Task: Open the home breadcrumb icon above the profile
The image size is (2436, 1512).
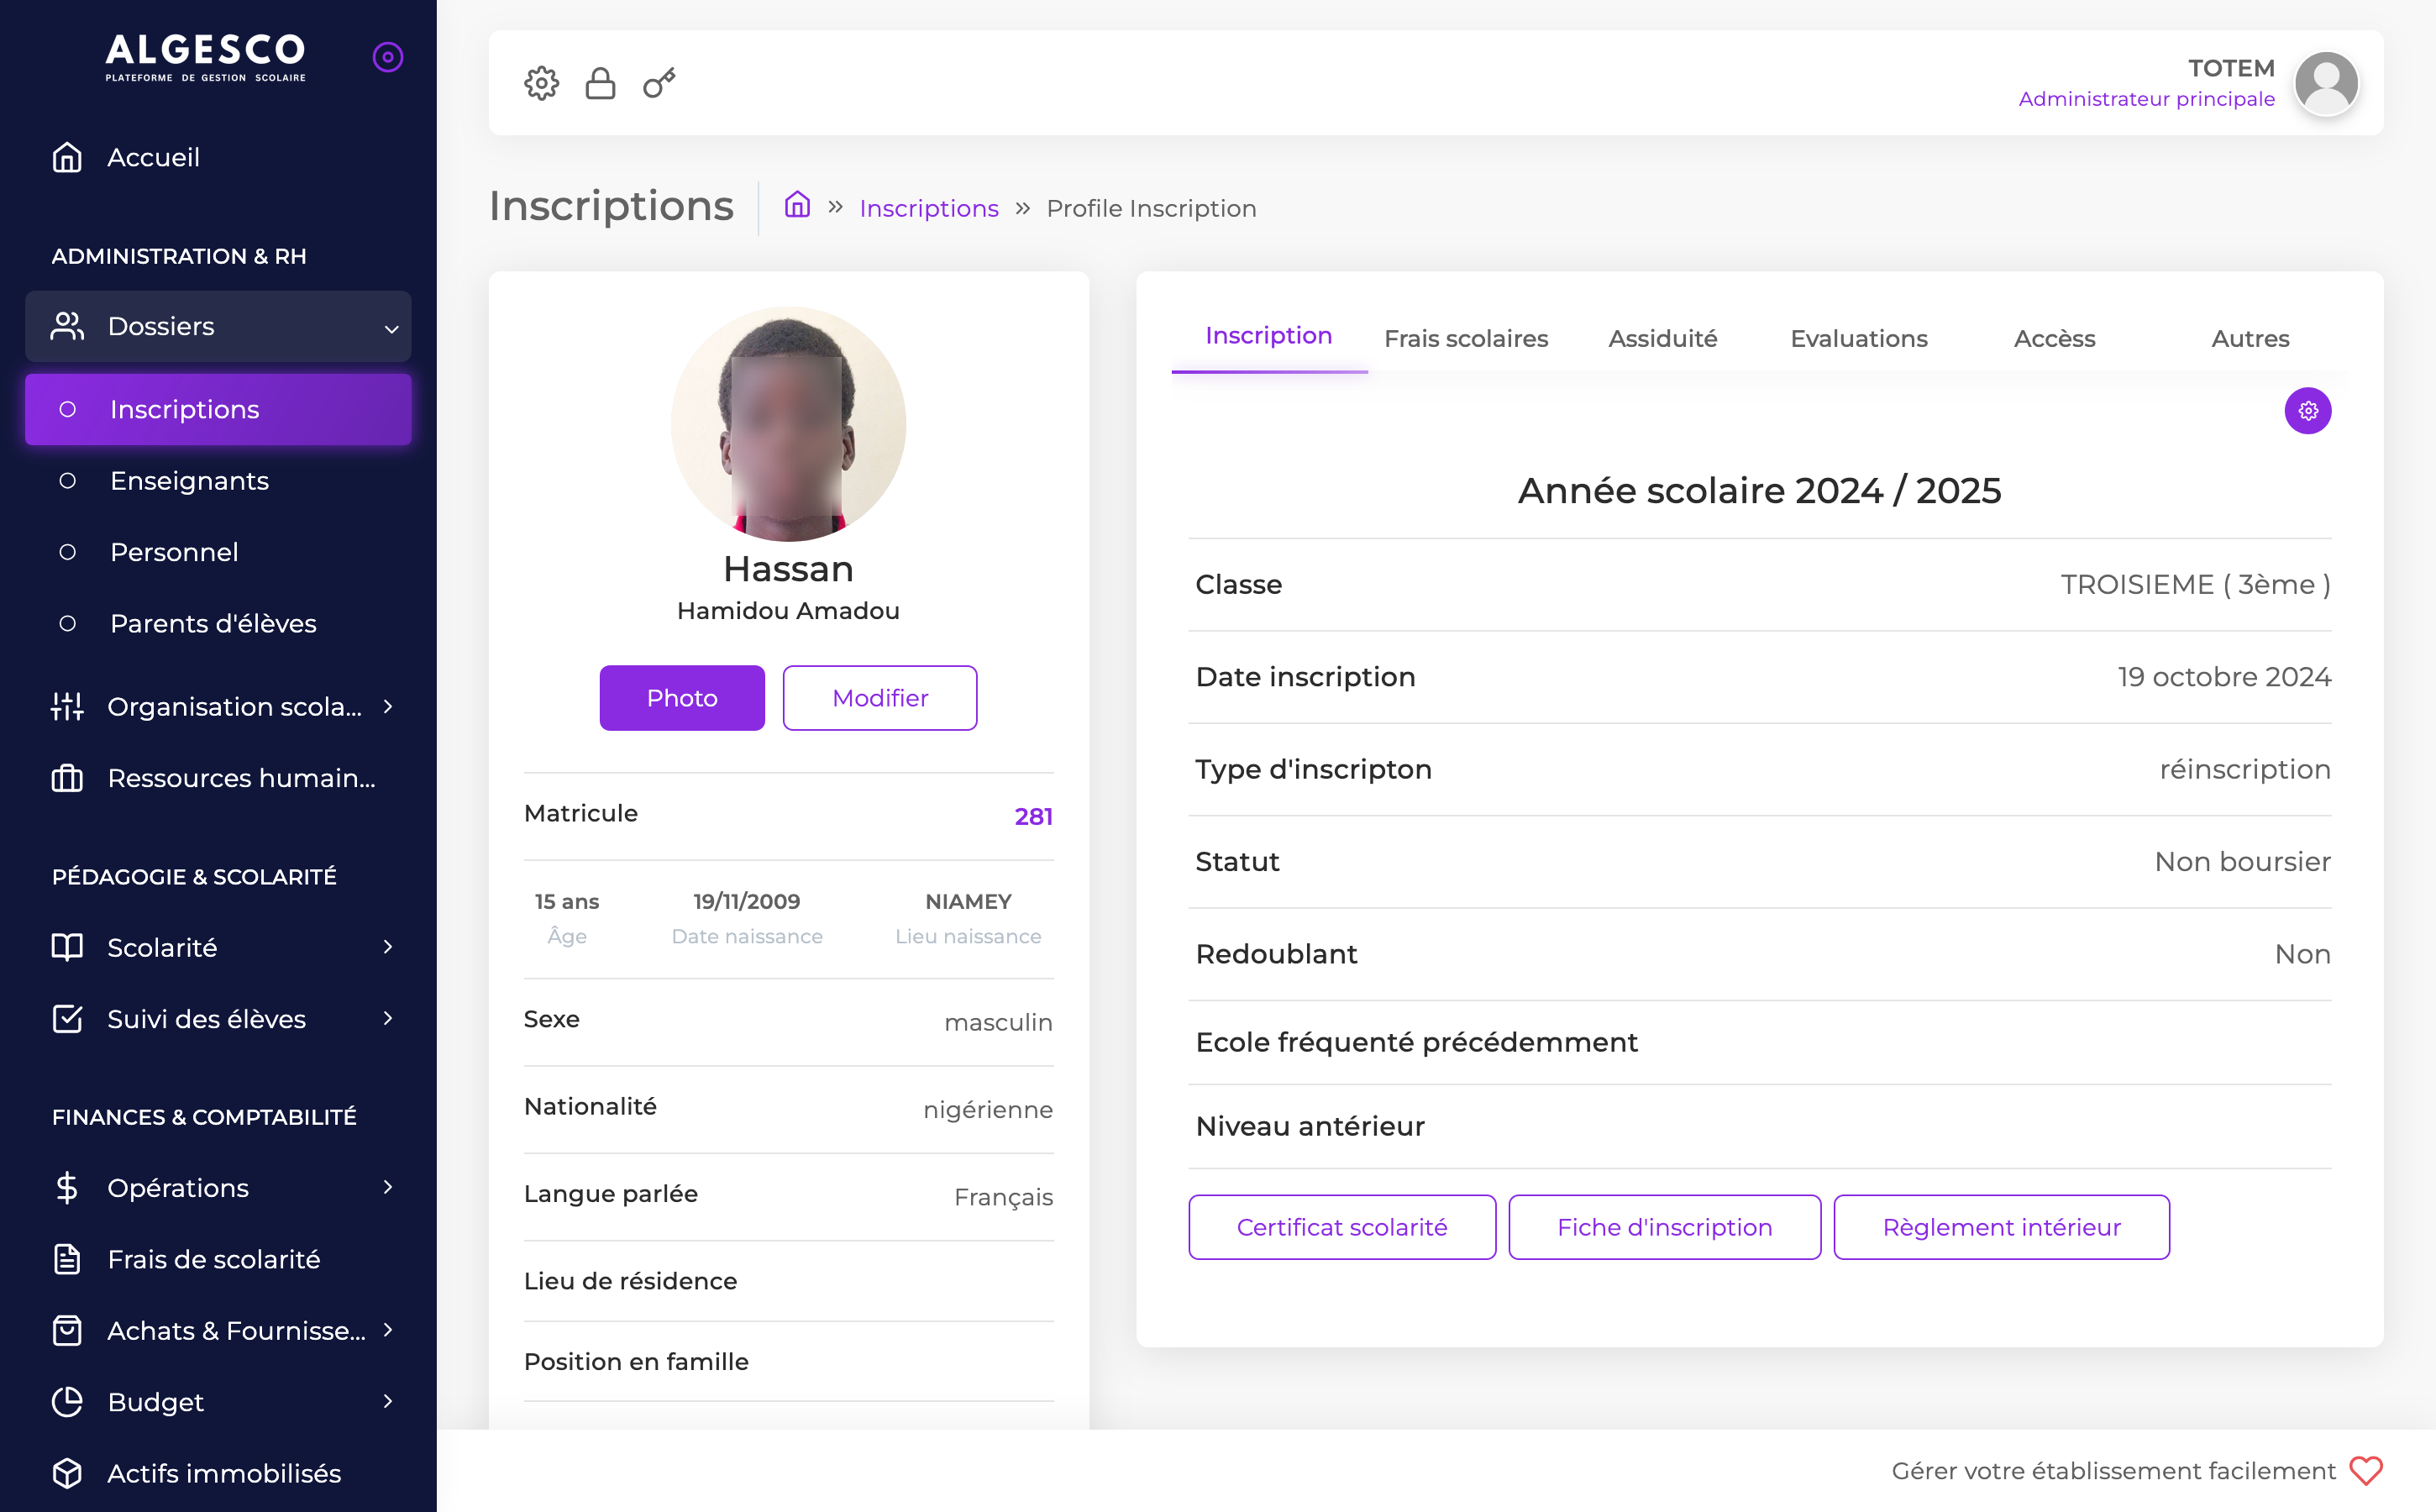Action: coord(797,205)
